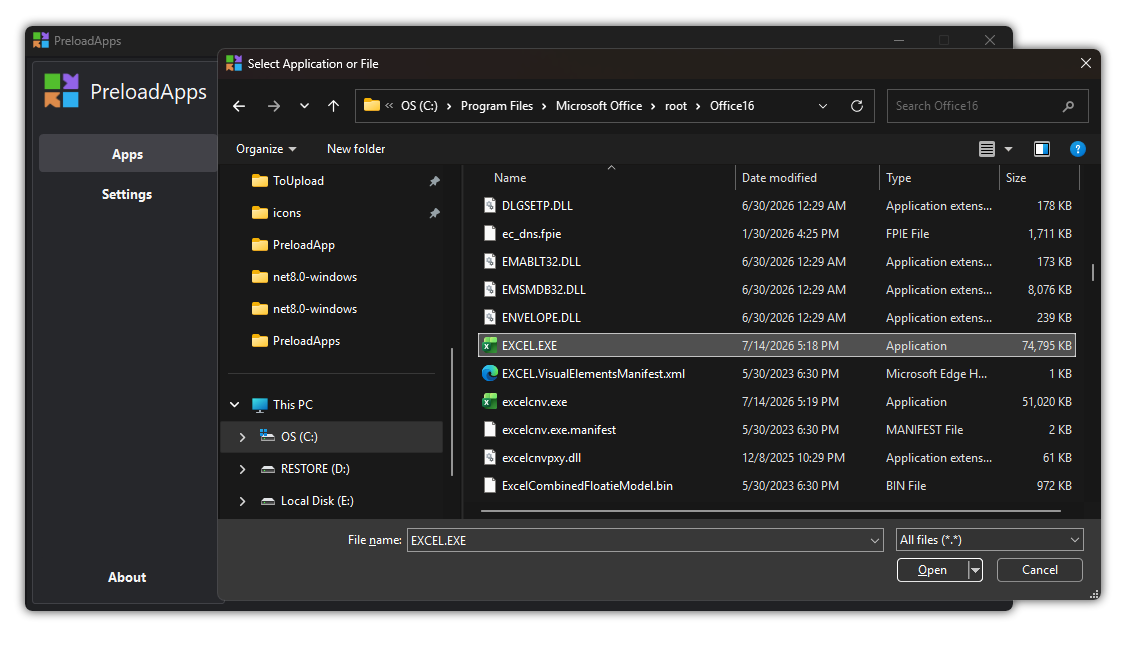The height and width of the screenshot is (654, 1132).
Task: Click the Back navigation arrow
Action: 239,106
